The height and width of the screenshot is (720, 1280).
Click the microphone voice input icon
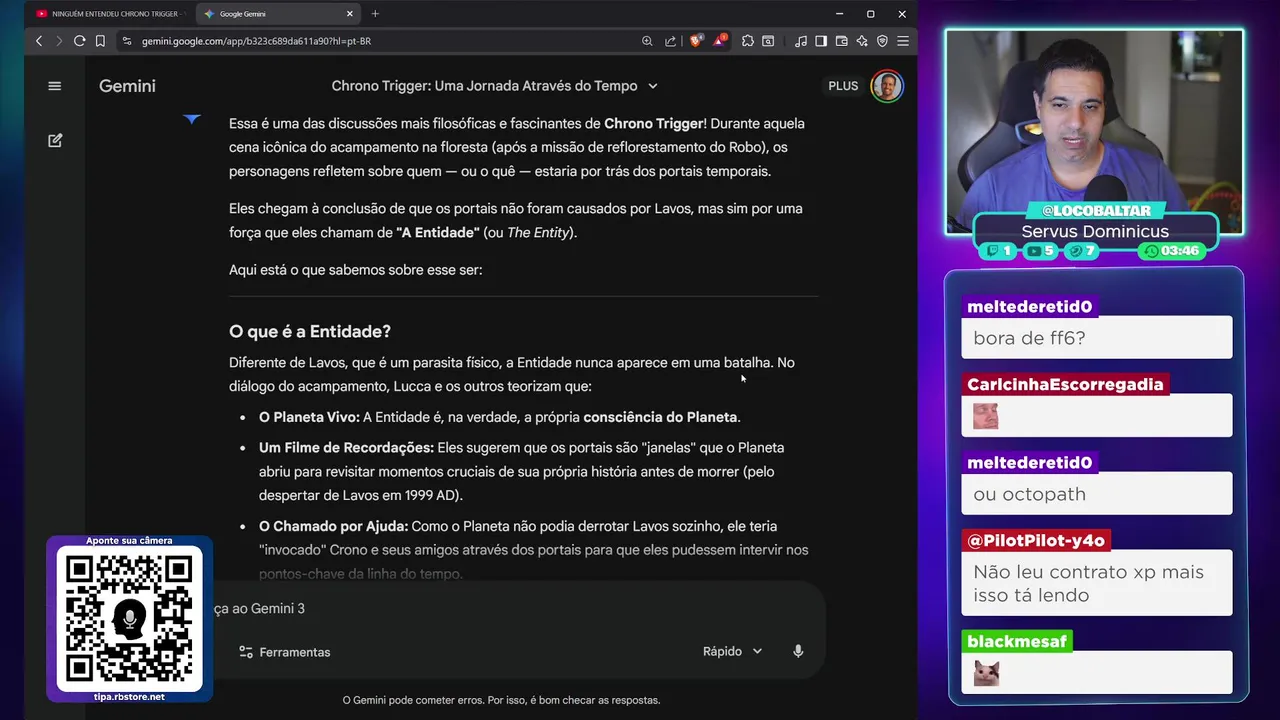point(798,651)
